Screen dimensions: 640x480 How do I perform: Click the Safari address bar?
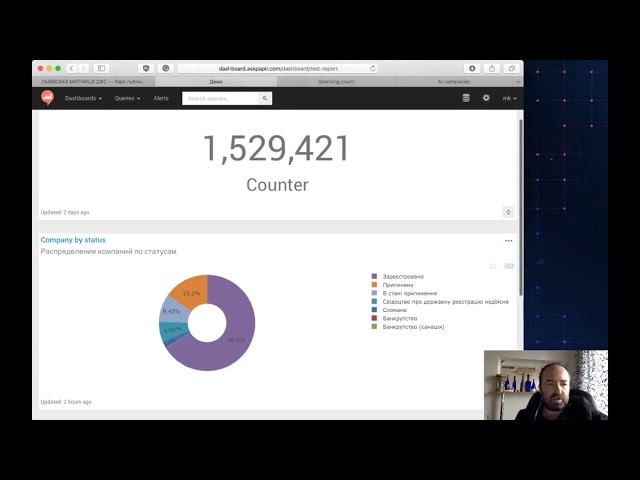278,69
